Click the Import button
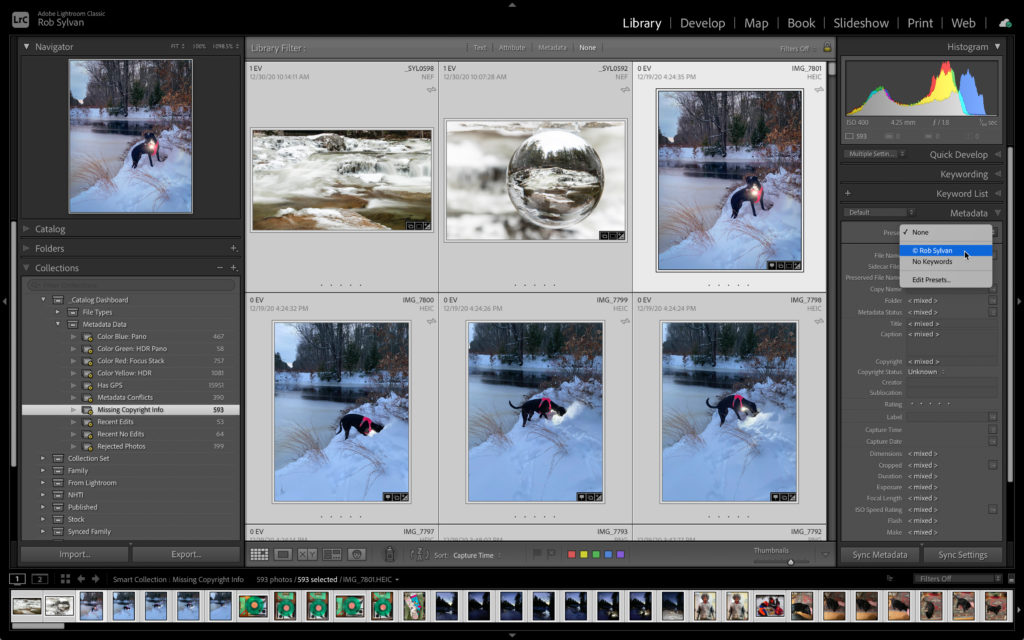 (75, 554)
